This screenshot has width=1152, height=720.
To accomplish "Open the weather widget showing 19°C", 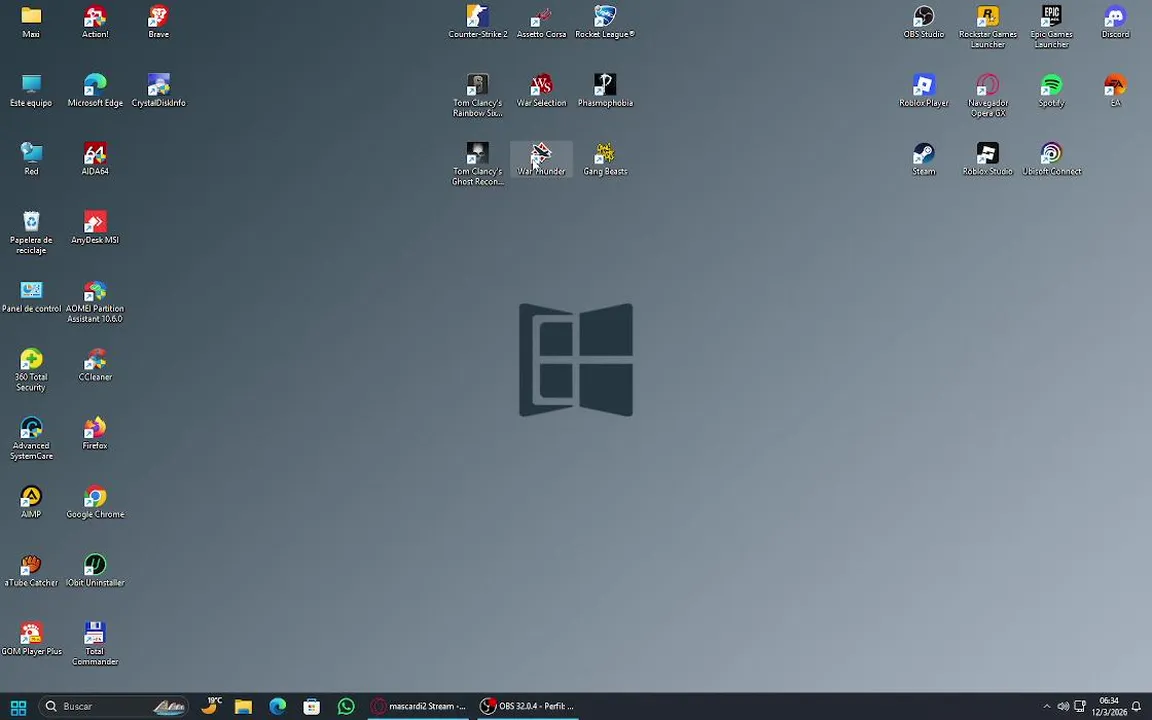I will click(210, 706).
